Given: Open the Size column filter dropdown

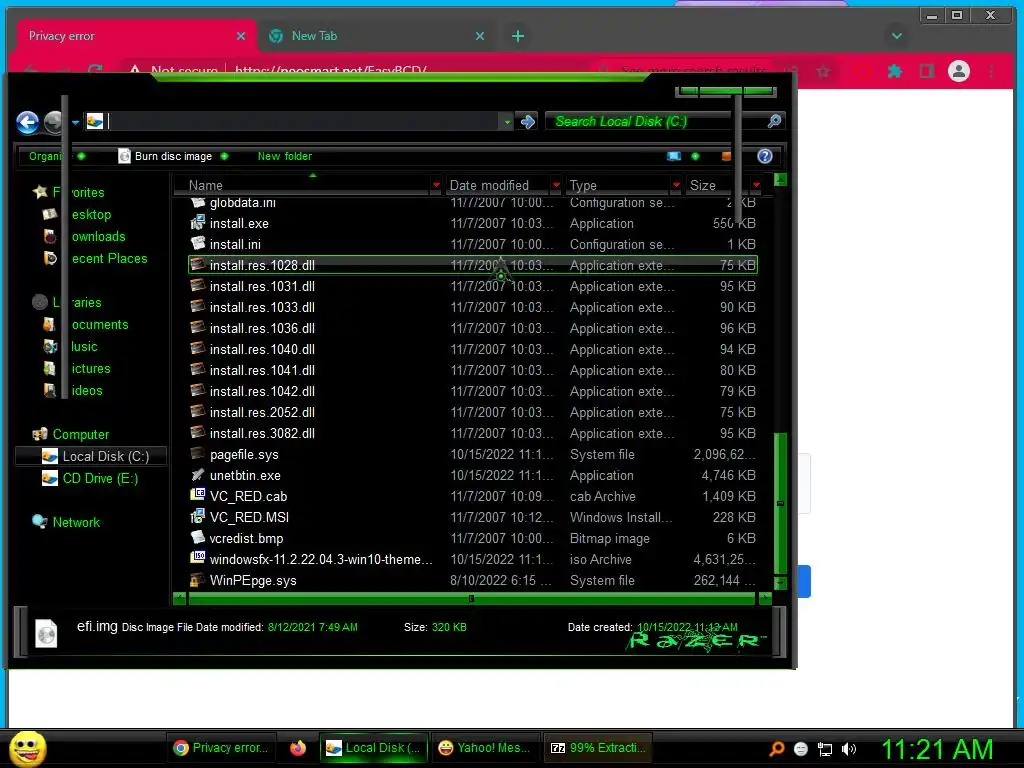Looking at the screenshot, I should [x=756, y=185].
